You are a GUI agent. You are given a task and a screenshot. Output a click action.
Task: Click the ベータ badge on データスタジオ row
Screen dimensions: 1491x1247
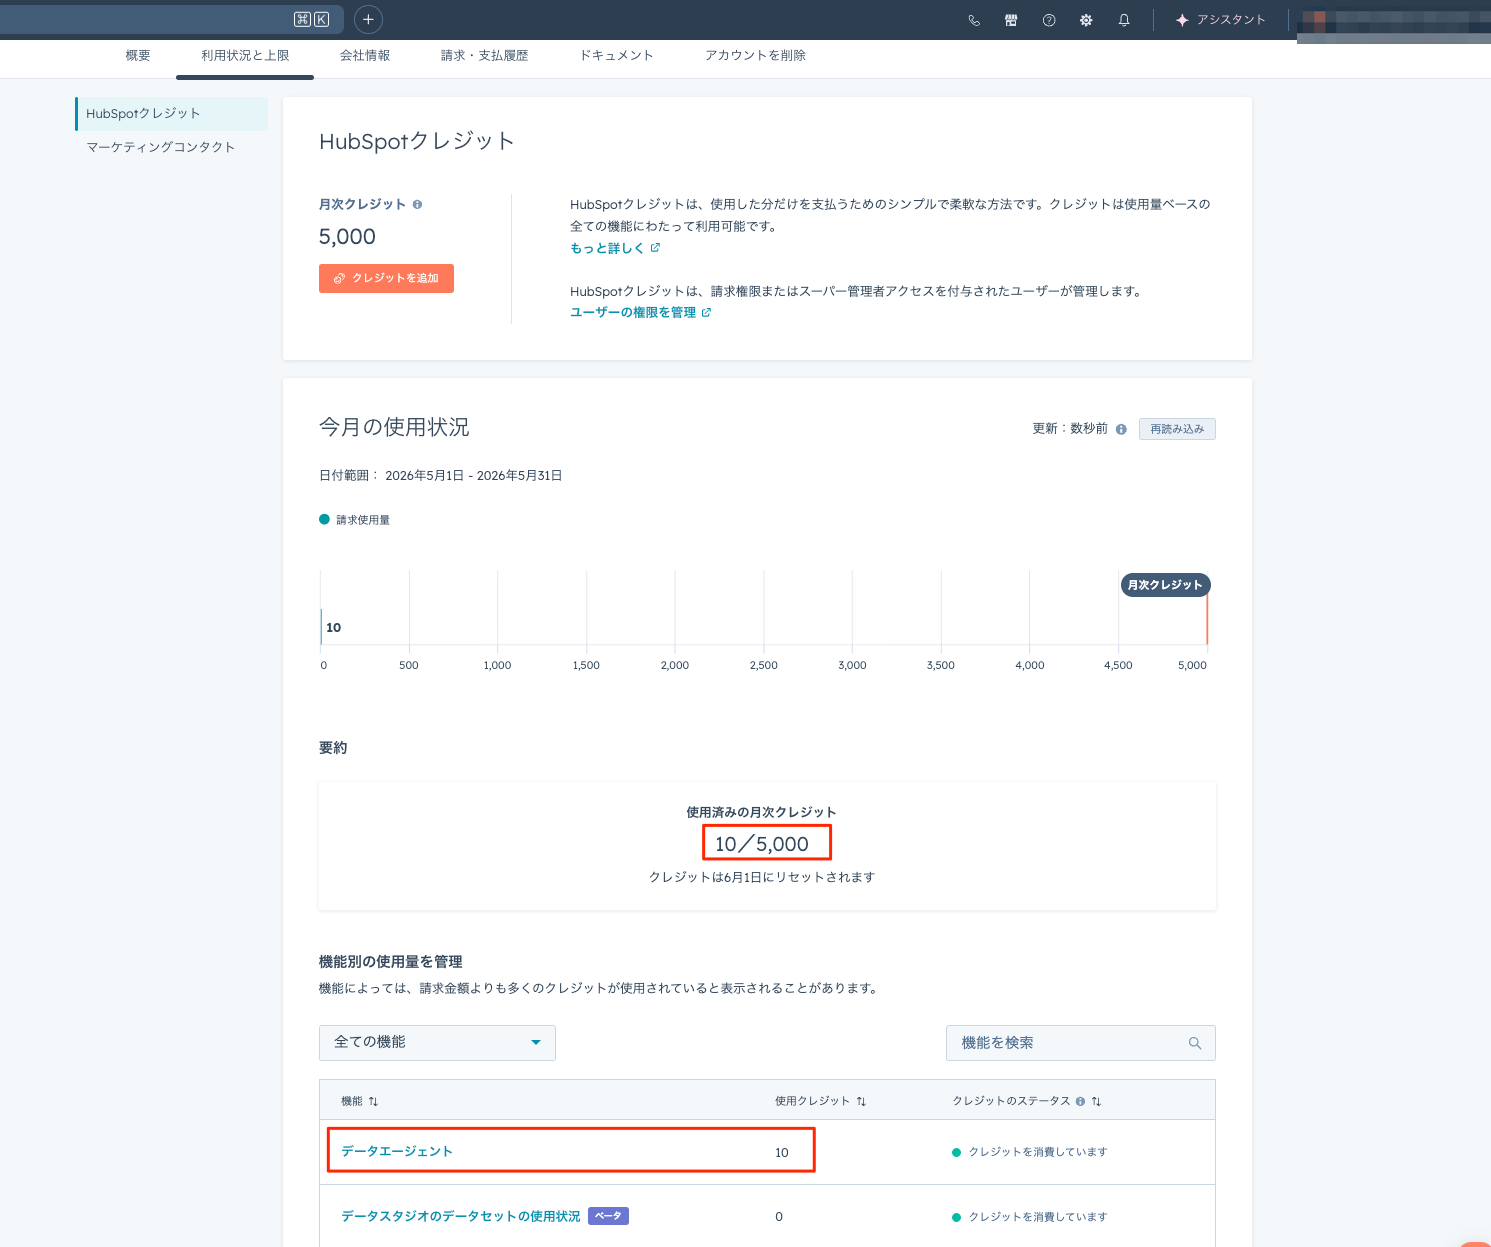tap(608, 1216)
